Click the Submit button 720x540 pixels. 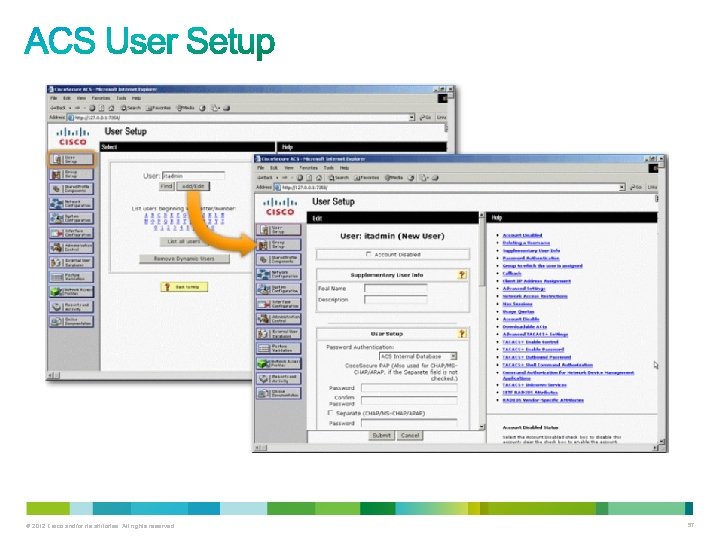tap(381, 435)
